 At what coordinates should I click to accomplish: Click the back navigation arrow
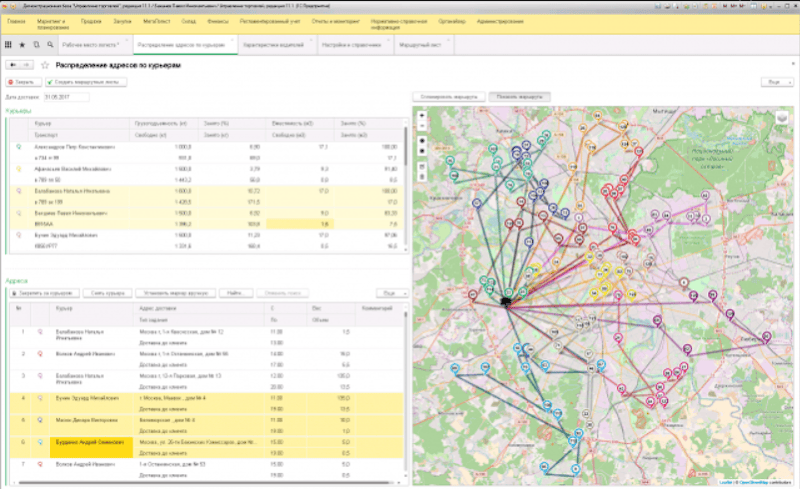pyautogui.click(x=12, y=64)
